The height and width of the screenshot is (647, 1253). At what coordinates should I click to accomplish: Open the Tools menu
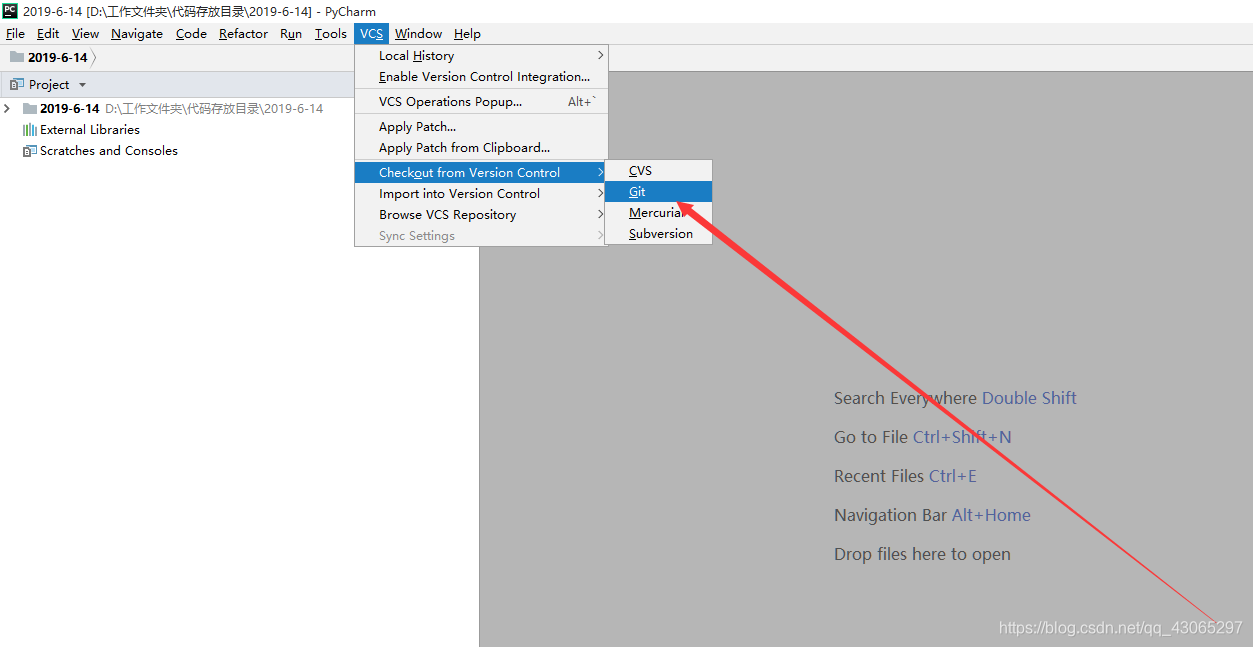[x=331, y=33]
